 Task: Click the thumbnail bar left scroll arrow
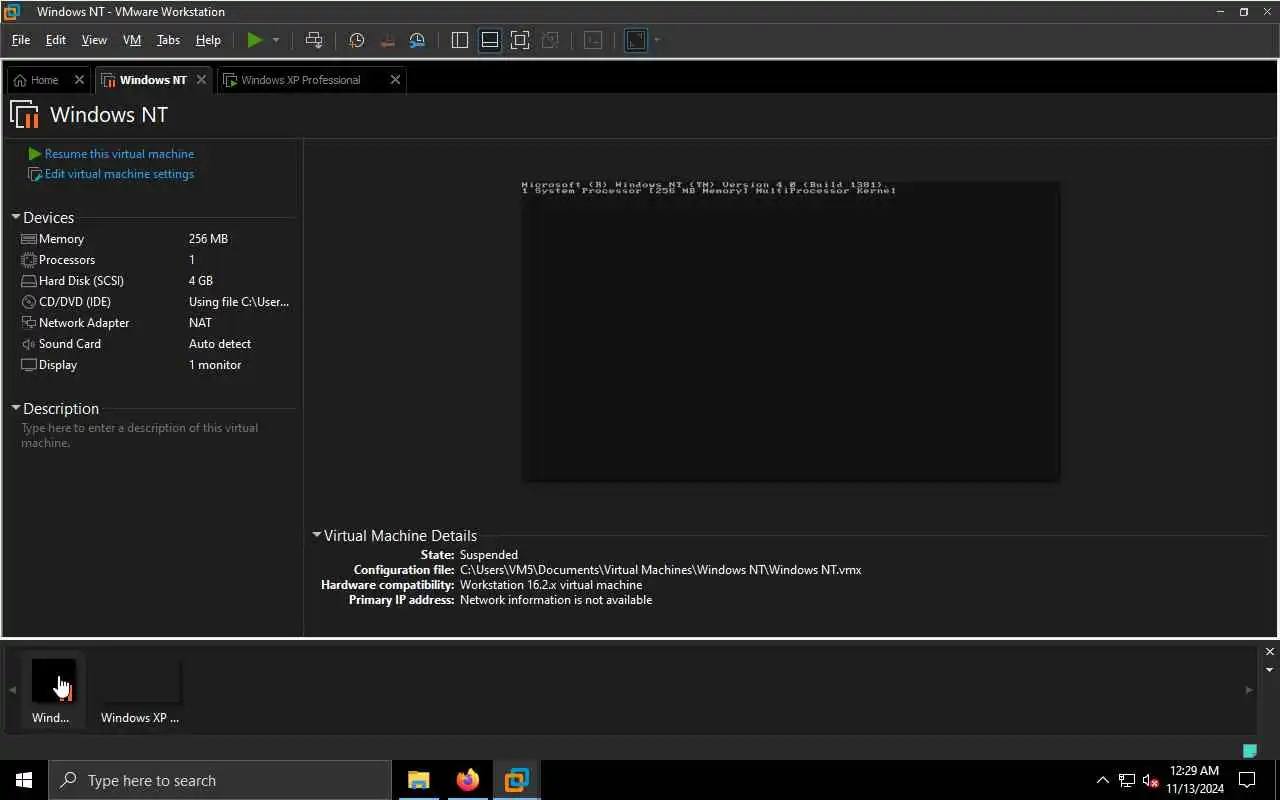12,690
